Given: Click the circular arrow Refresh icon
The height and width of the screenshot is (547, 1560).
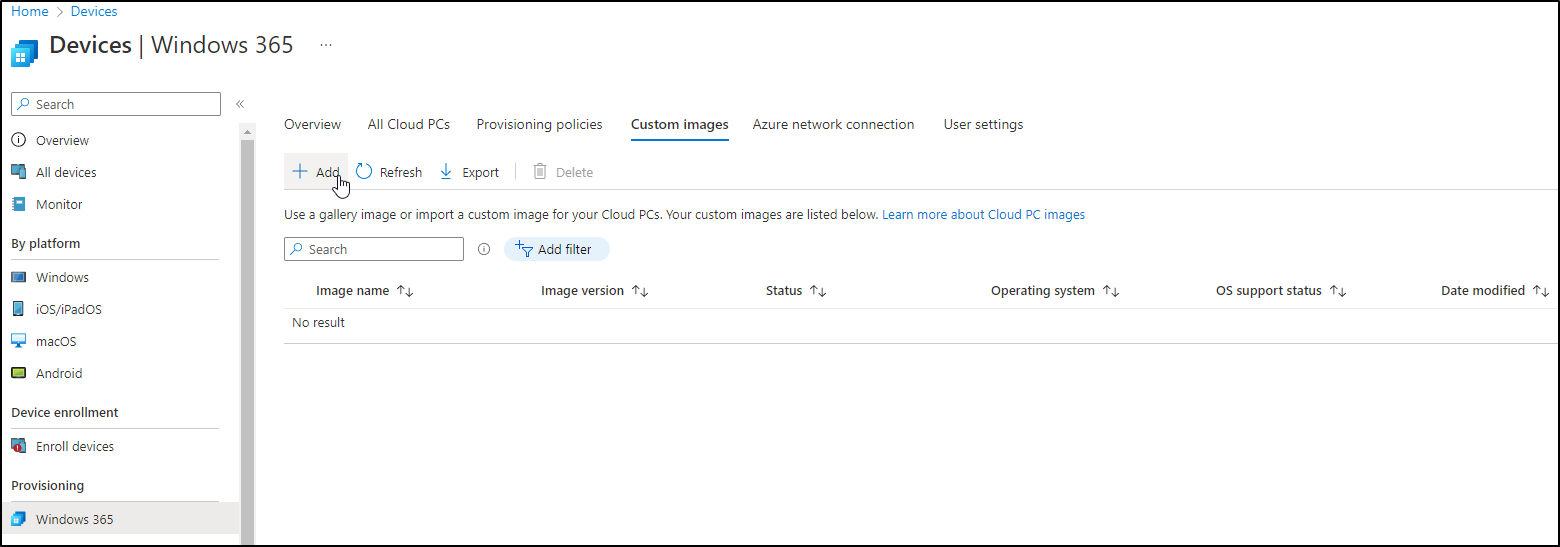Looking at the screenshot, I should pos(364,172).
